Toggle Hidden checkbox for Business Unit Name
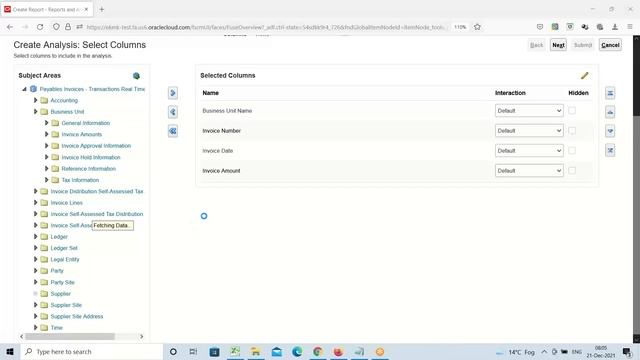Viewport: 640px width, 360px height. 572,110
